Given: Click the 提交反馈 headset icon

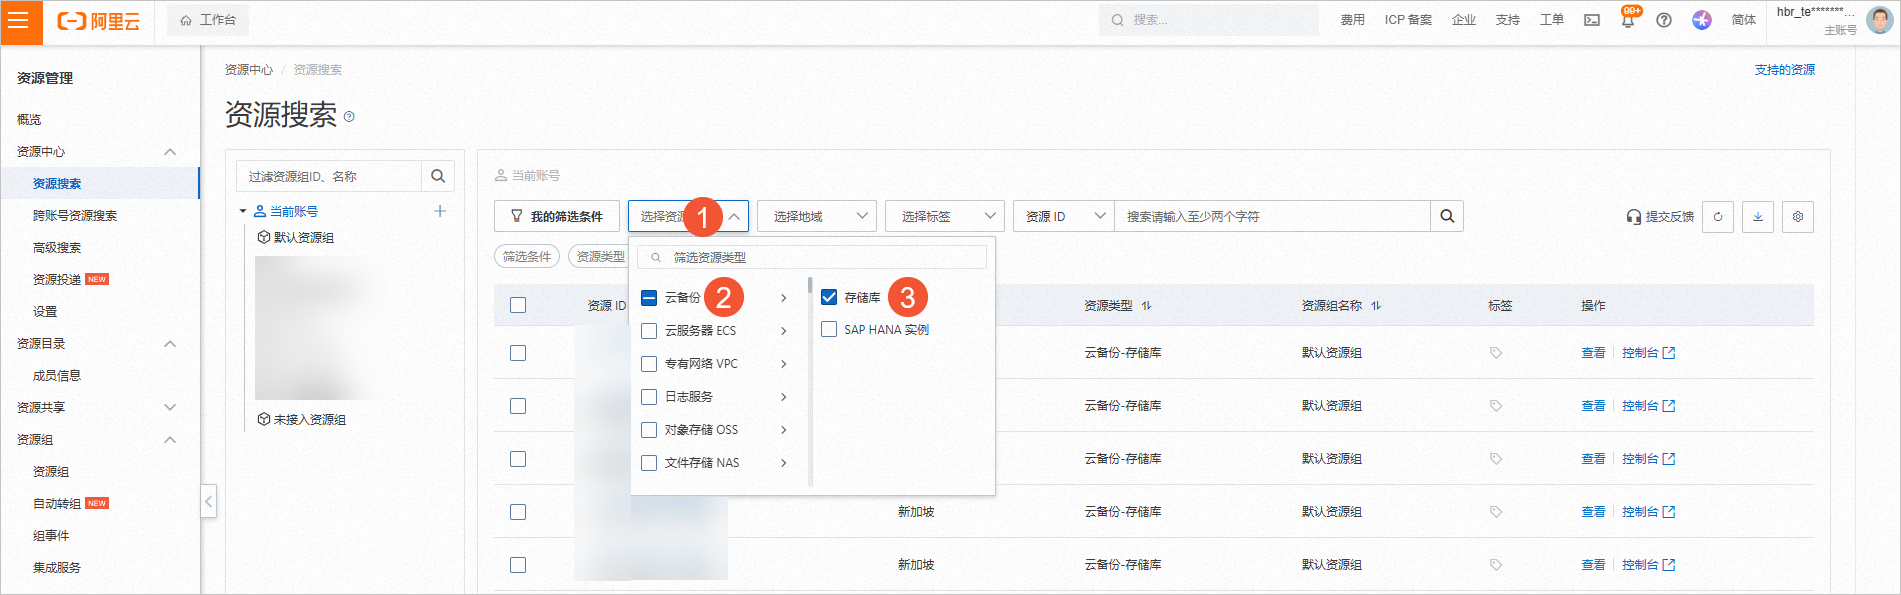Looking at the screenshot, I should 1634,217.
